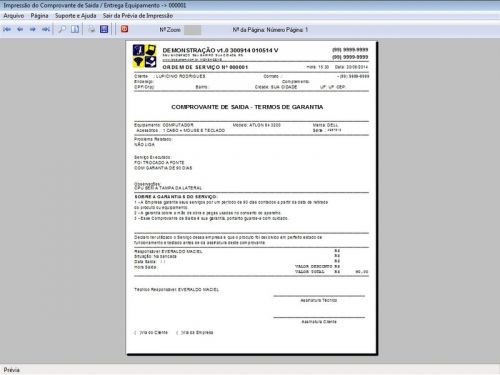Viewport: 500px width, 375px height.
Task: Go to next page arrow
Action: [33, 29]
